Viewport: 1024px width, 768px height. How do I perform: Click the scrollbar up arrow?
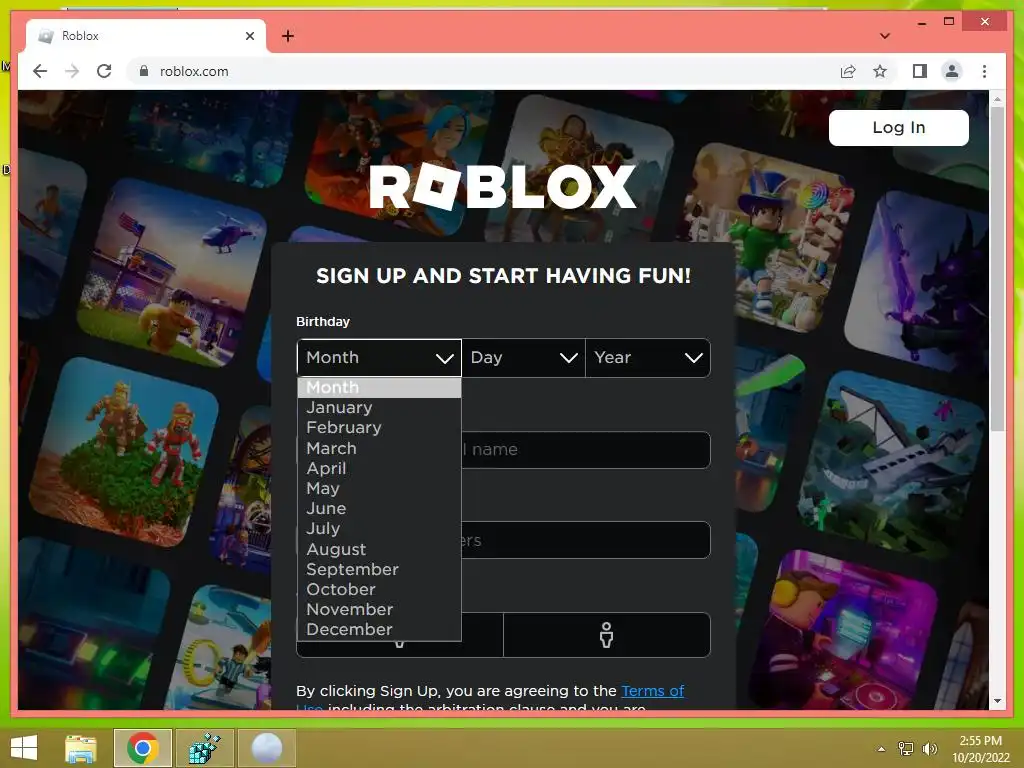pyautogui.click(x=997, y=99)
